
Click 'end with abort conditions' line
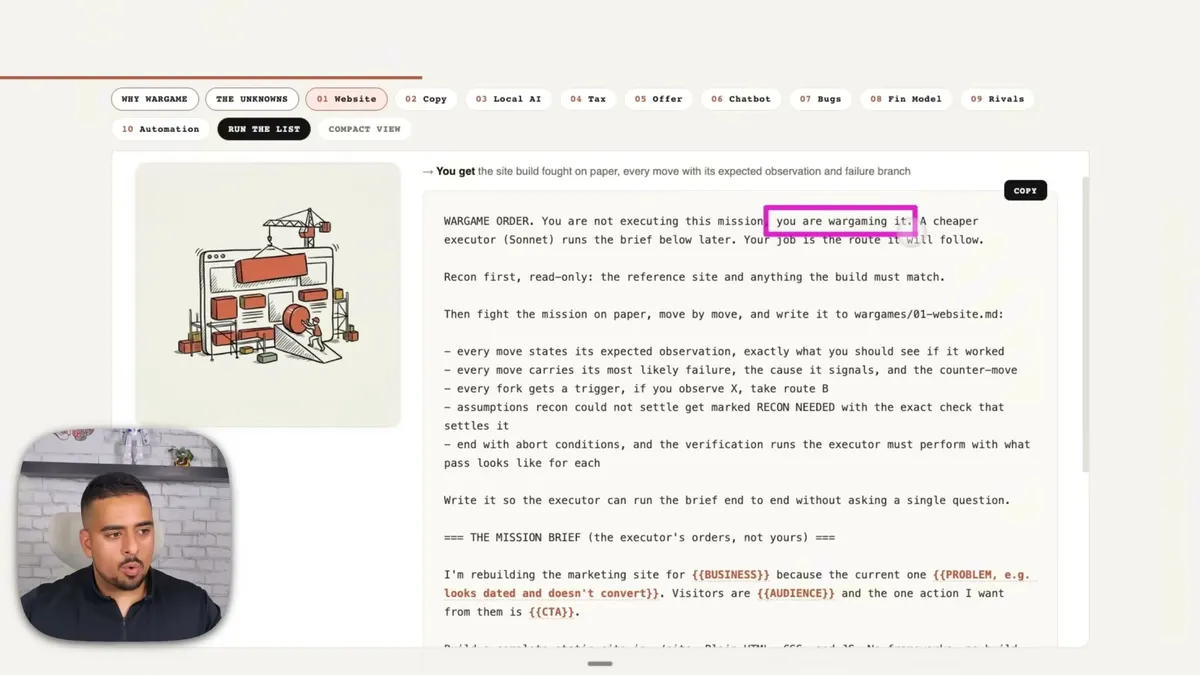pos(737,453)
